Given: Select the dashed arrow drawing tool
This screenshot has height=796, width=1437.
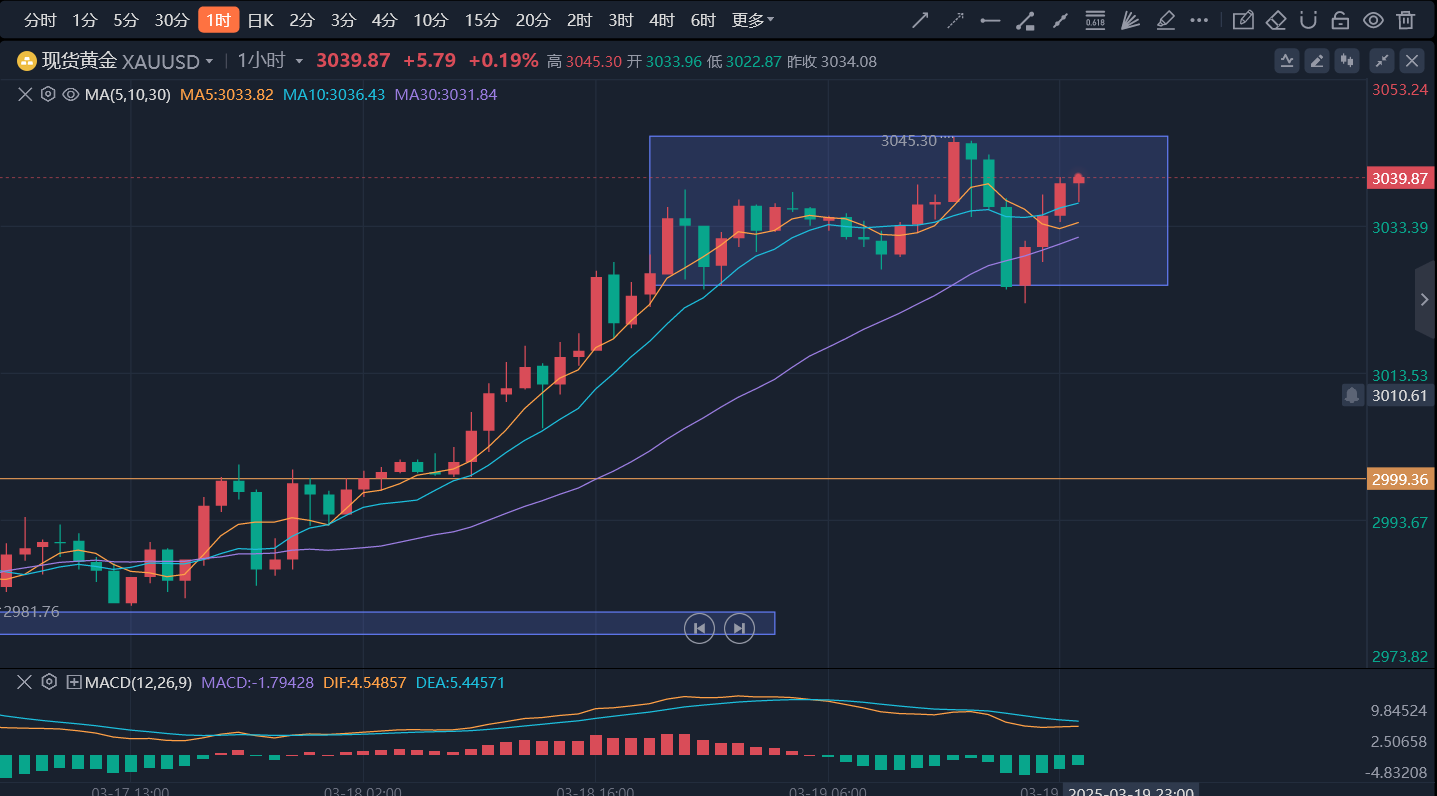Looking at the screenshot, I should coord(956,20).
